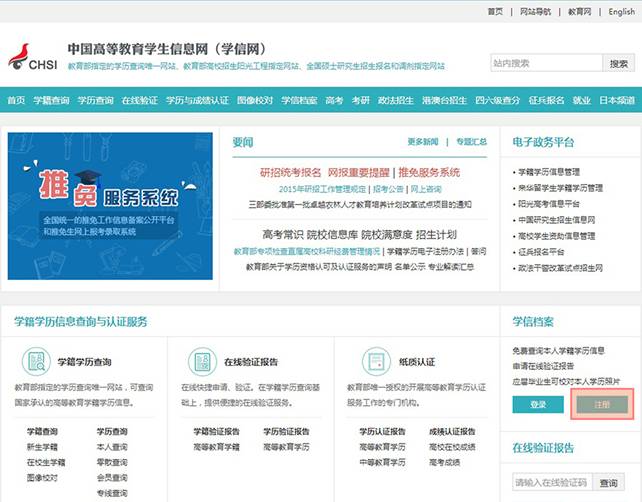Open 中国研究生招生信息网 link
This screenshot has height=502, width=642.
click(557, 220)
